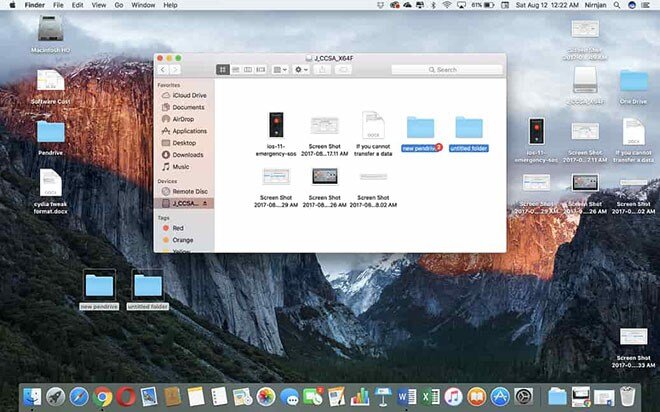The image size is (660, 412).
Task: Open Microsoft Word from the Dock
Action: (406, 396)
